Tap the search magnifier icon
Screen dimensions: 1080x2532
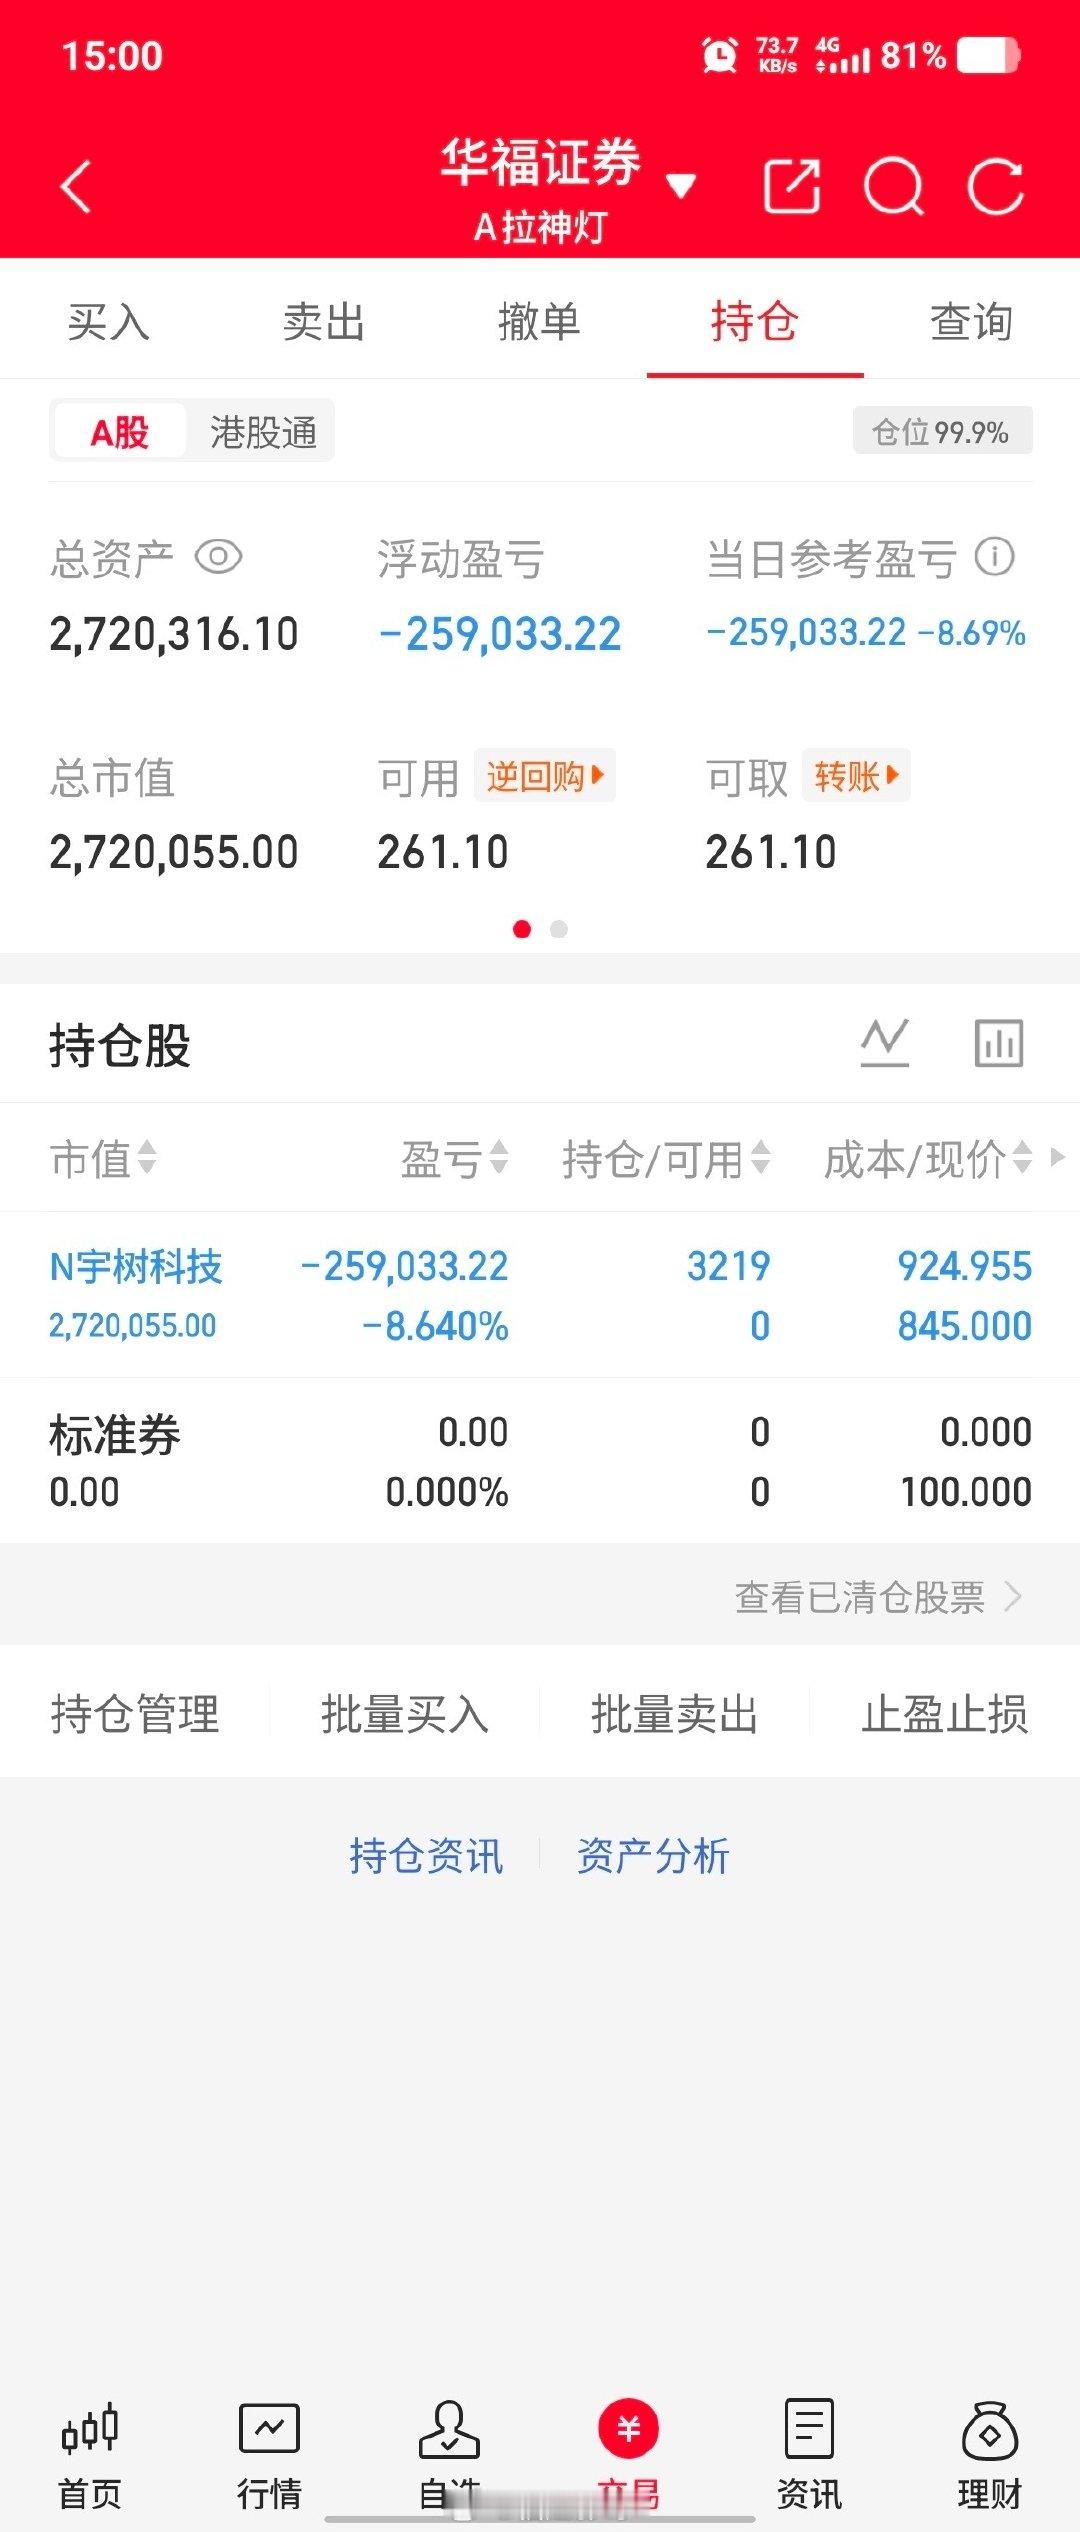(x=893, y=186)
